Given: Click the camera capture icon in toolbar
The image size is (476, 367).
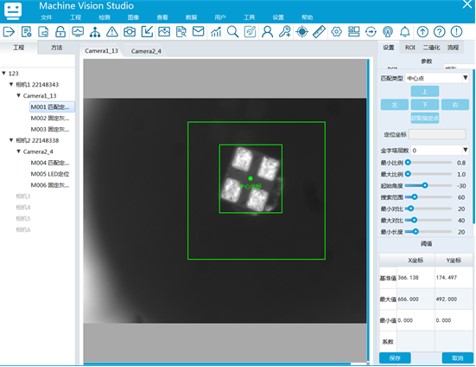Looking at the screenshot, I should (x=129, y=32).
